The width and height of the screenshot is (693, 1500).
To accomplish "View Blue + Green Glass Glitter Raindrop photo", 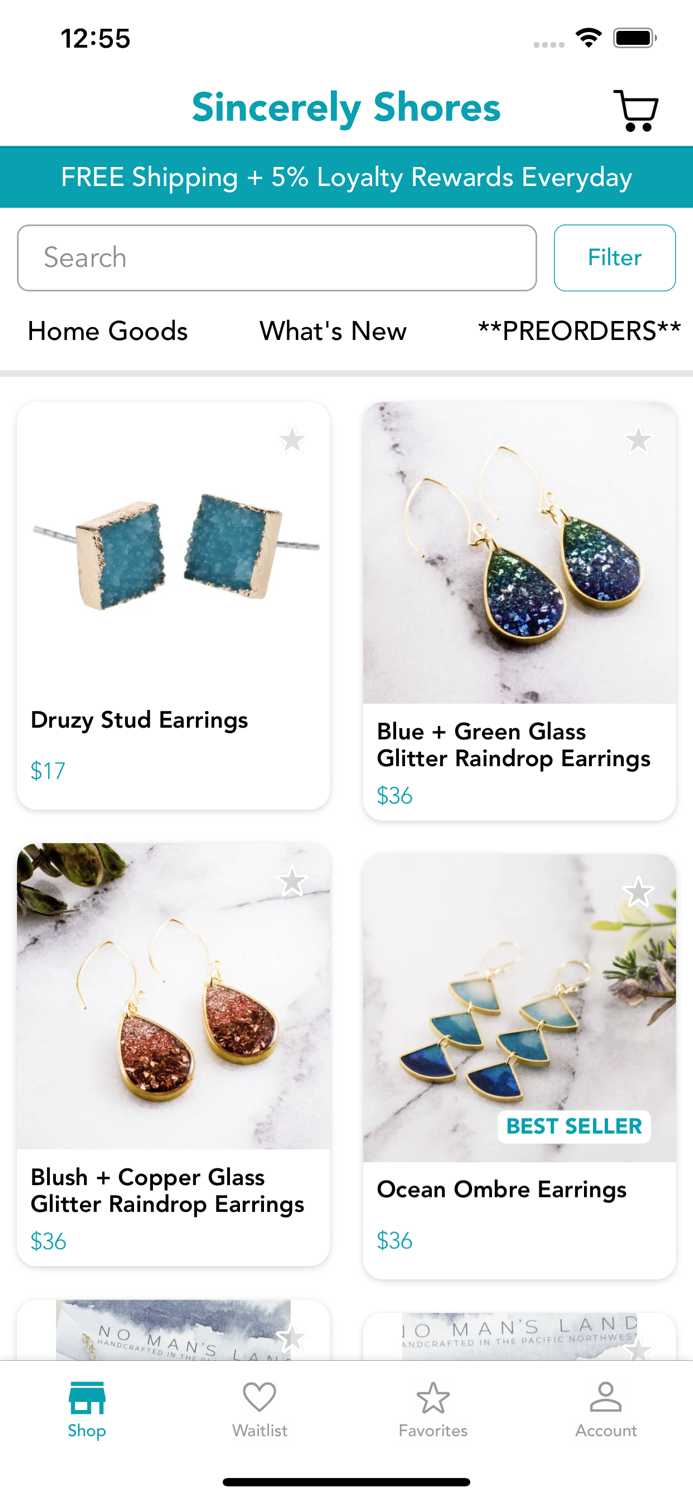I will pyautogui.click(x=519, y=553).
